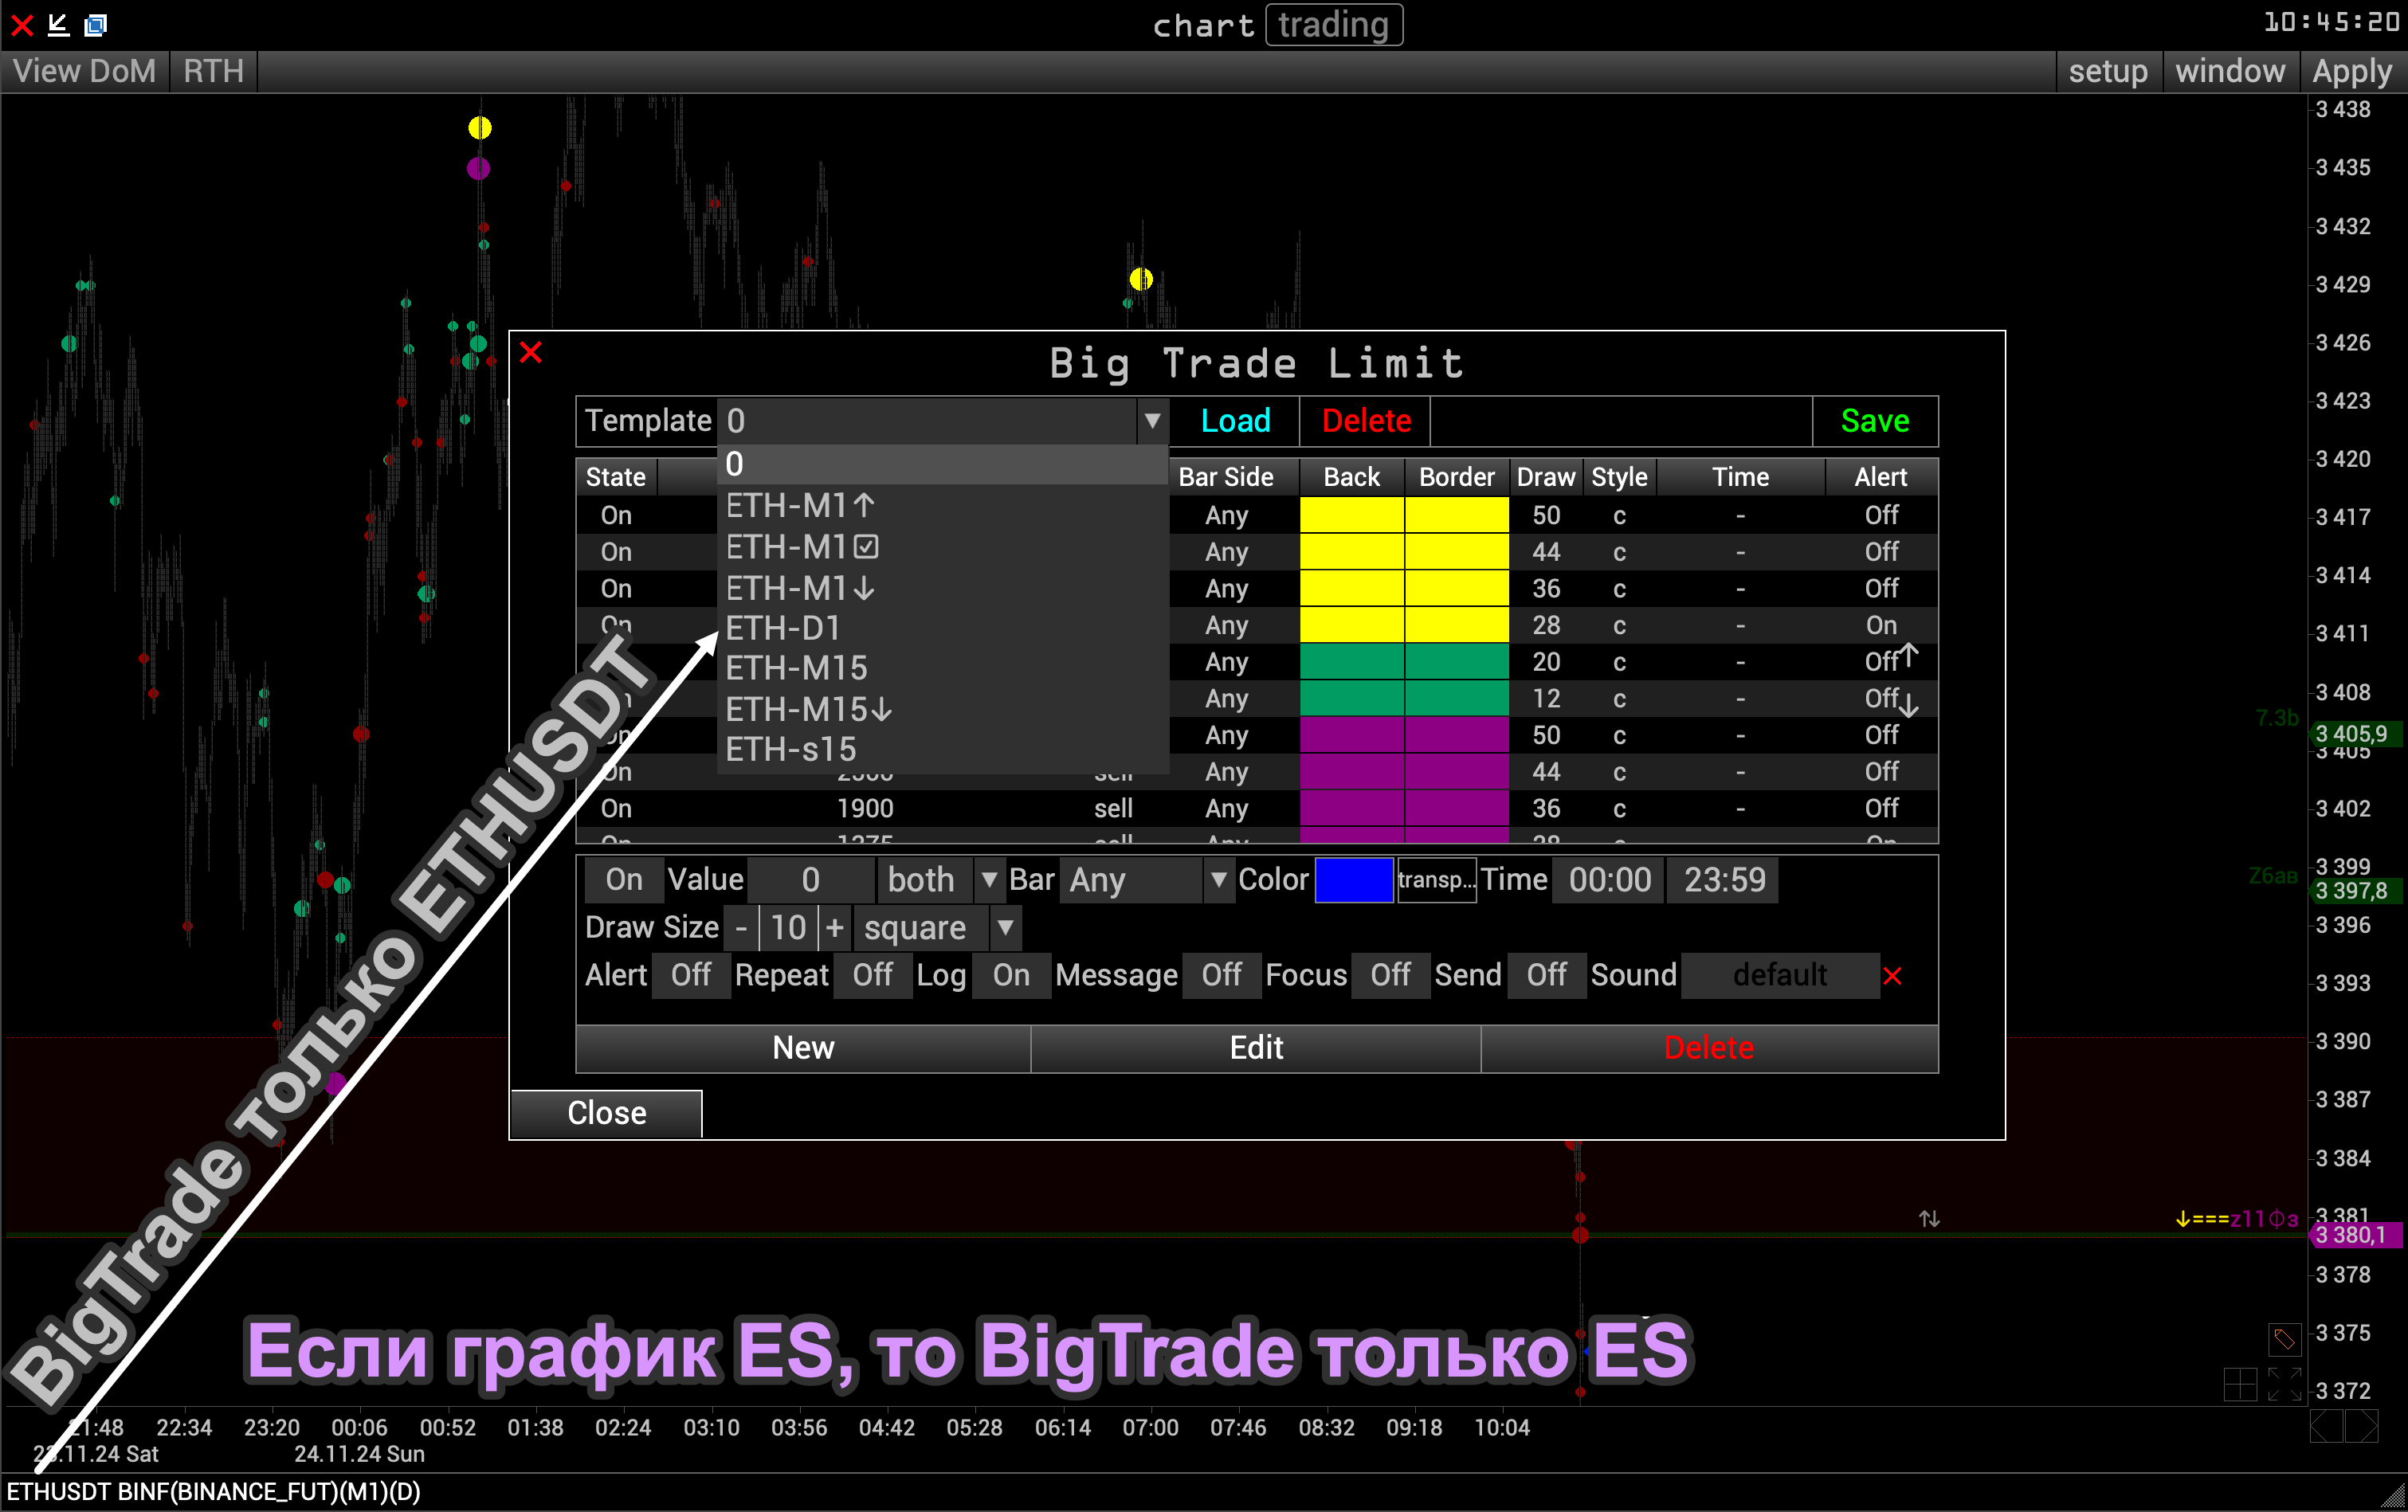Click the Value input field showing 0
Screen dimensions: 2408x1512
point(811,880)
